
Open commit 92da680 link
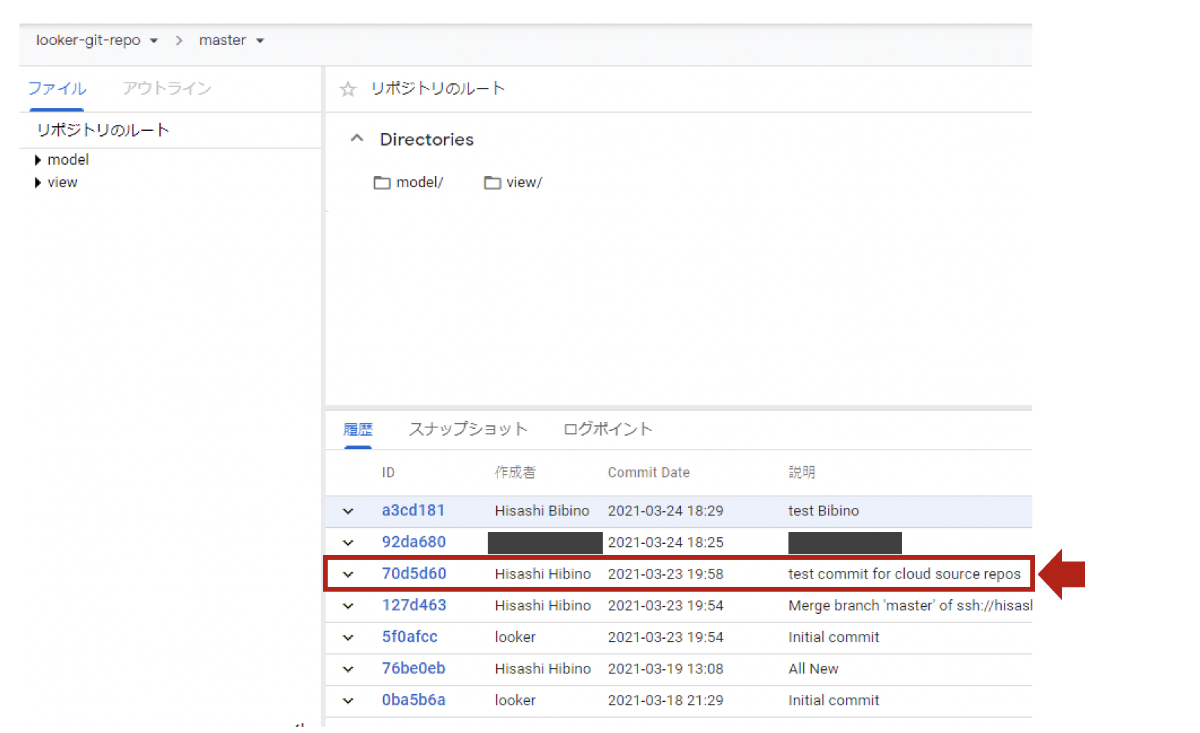[414, 542]
